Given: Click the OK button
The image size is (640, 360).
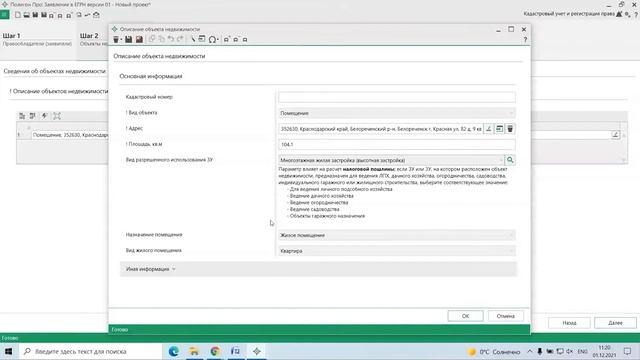Looking at the screenshot, I should coord(465,316).
